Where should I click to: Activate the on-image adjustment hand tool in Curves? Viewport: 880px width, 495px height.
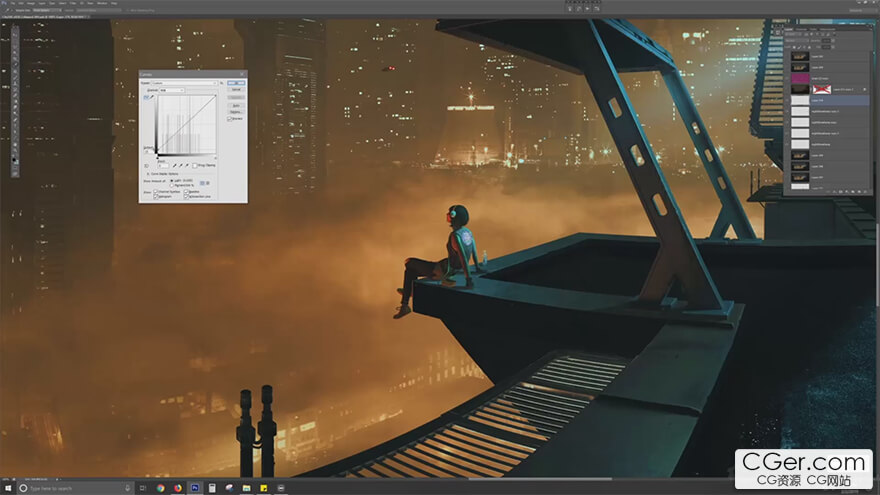click(146, 166)
